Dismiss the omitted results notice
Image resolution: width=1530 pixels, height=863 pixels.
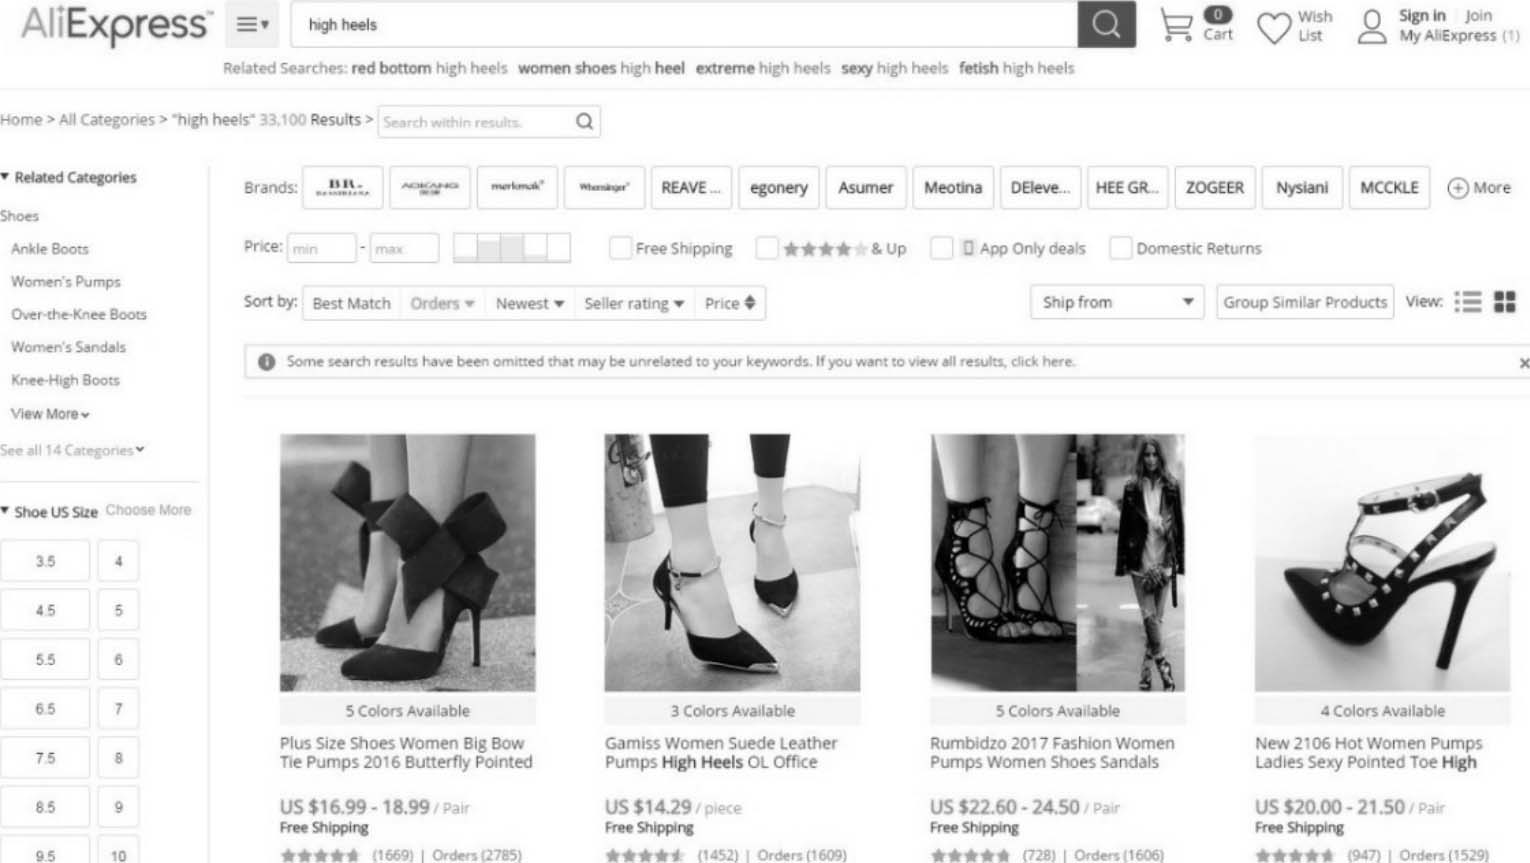pyautogui.click(x=1523, y=363)
